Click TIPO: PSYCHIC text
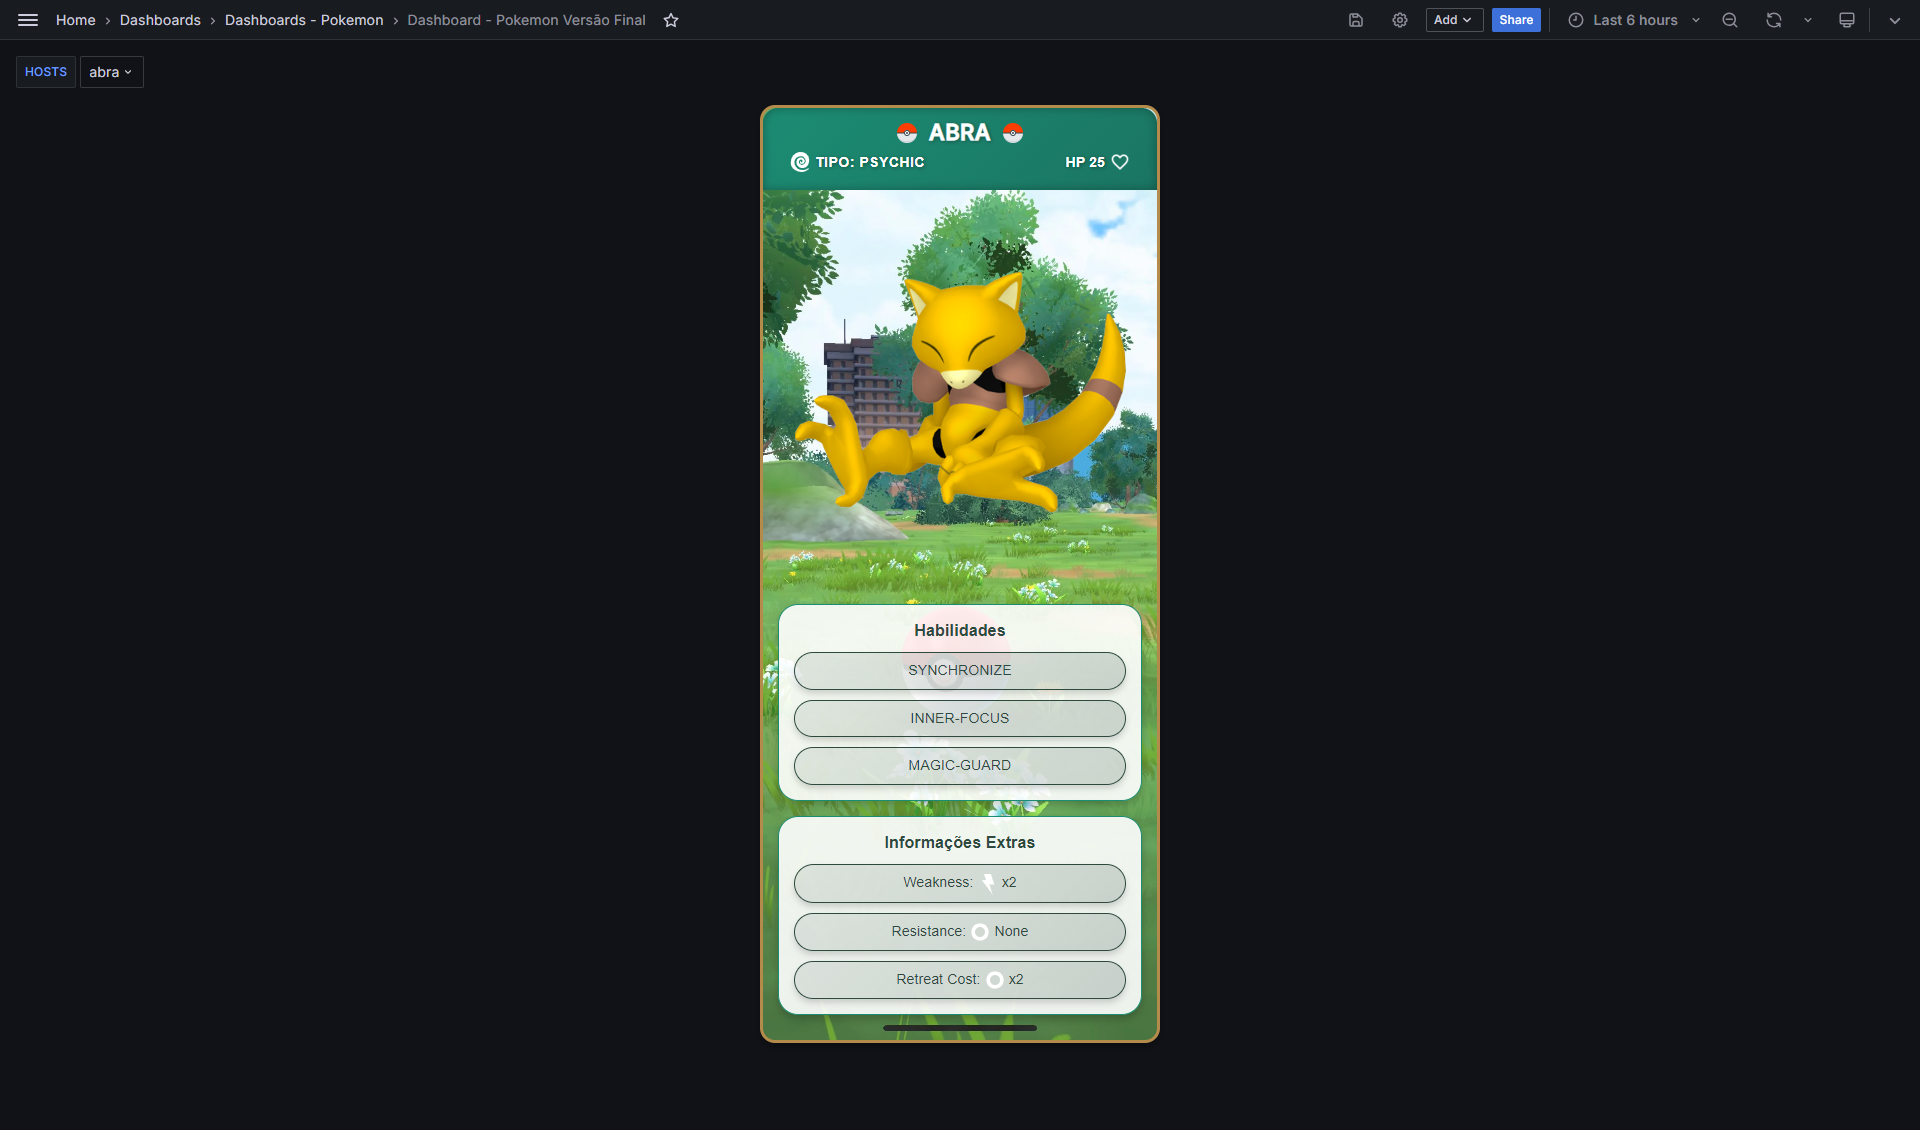 (870, 162)
